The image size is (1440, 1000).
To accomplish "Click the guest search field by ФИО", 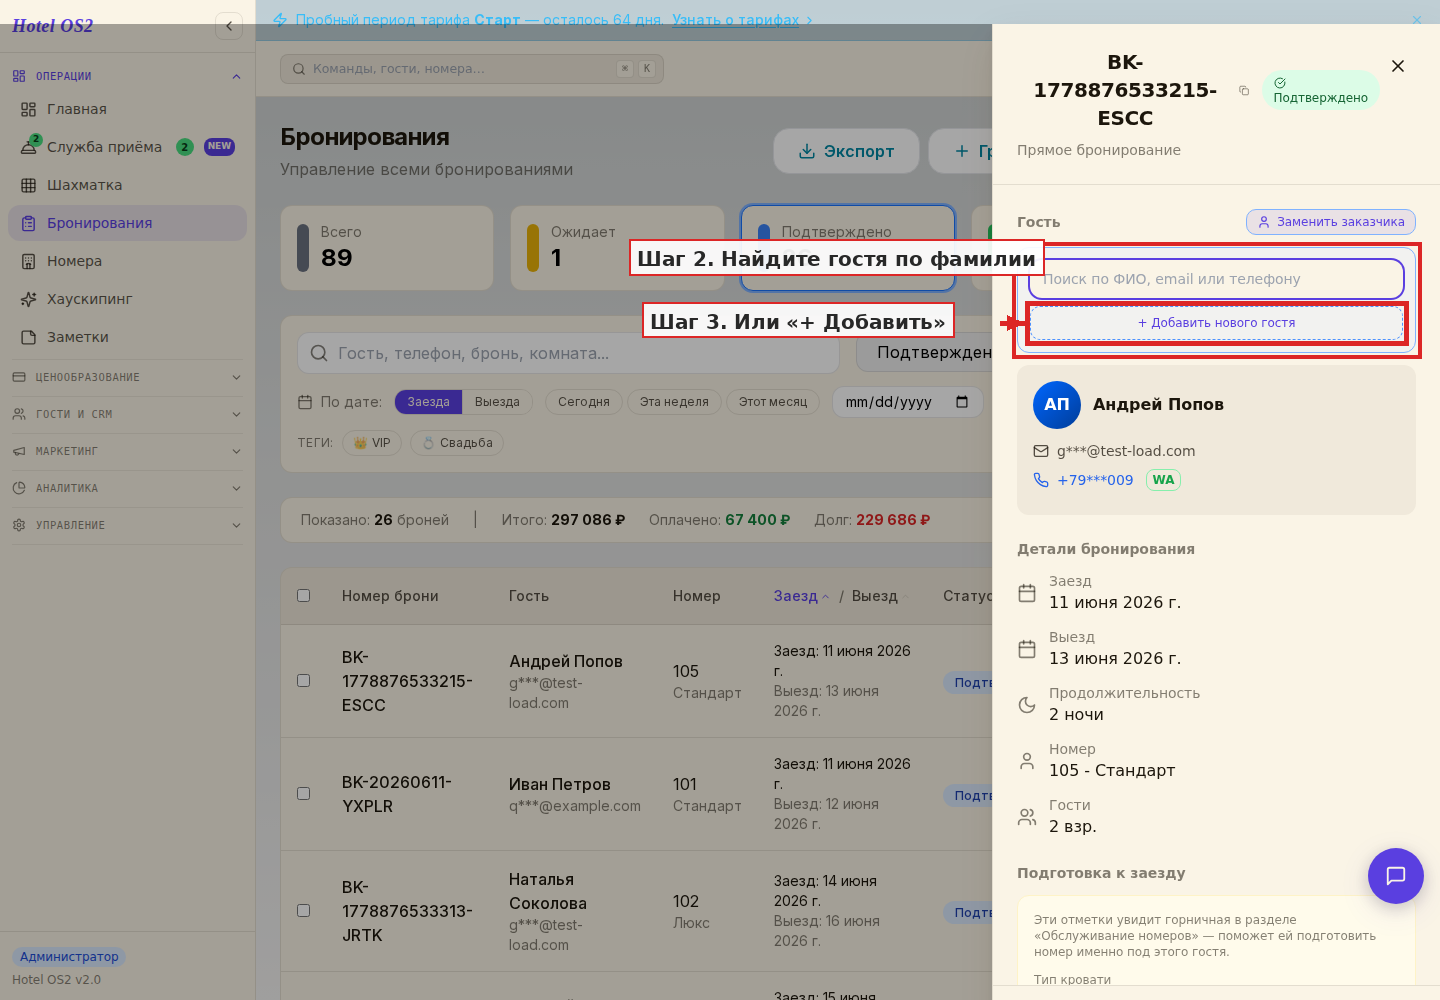I will pos(1216,279).
